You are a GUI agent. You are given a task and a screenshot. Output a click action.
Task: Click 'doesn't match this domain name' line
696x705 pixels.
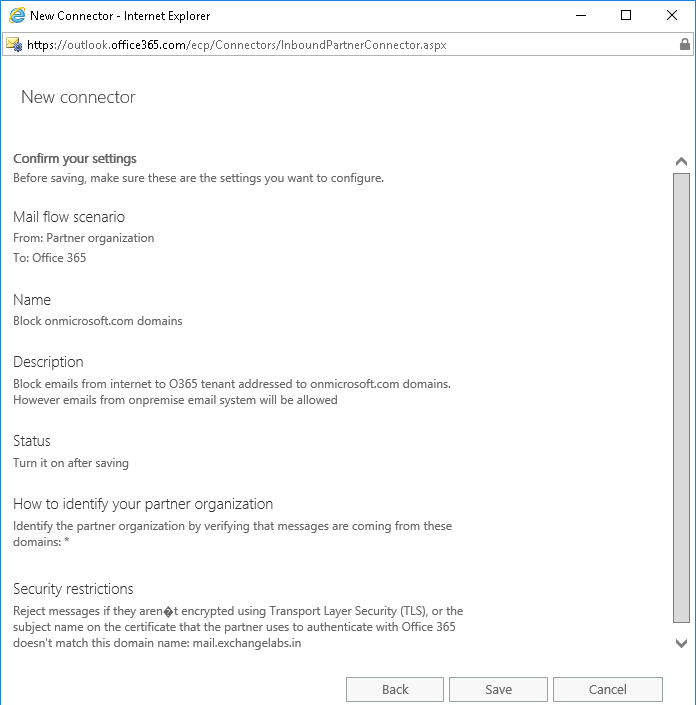[x=157, y=643]
